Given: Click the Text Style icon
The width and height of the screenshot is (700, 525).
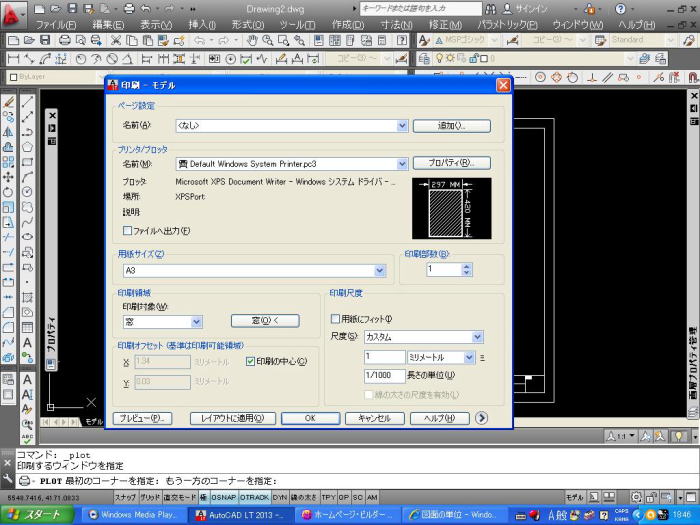Looking at the screenshot, I should pyautogui.click(x=423, y=41).
